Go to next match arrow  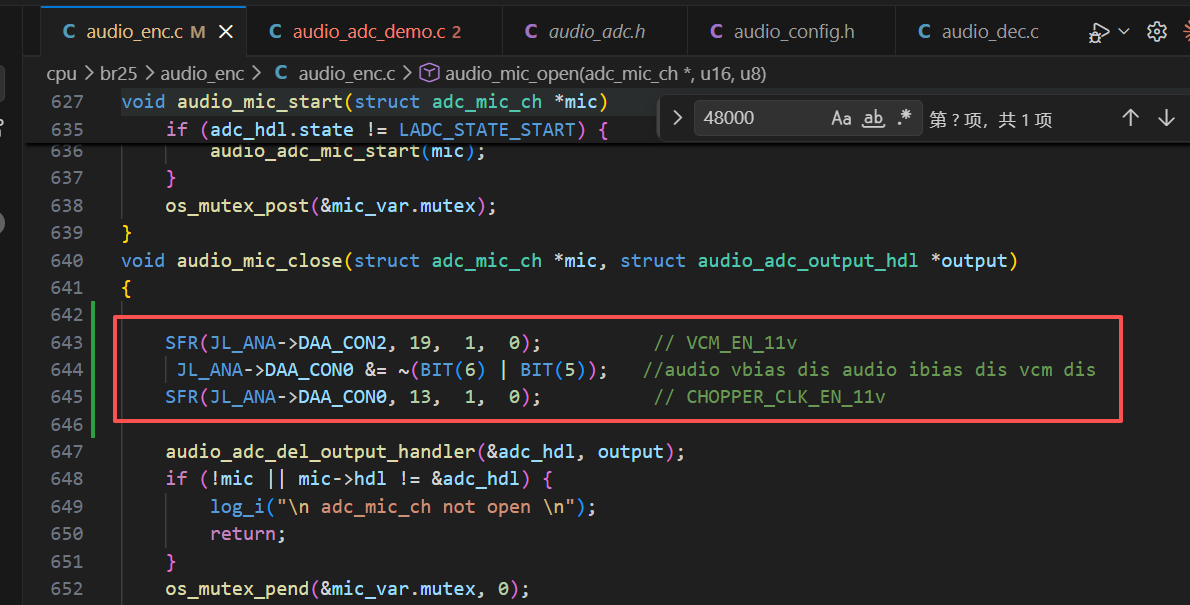coord(1166,118)
